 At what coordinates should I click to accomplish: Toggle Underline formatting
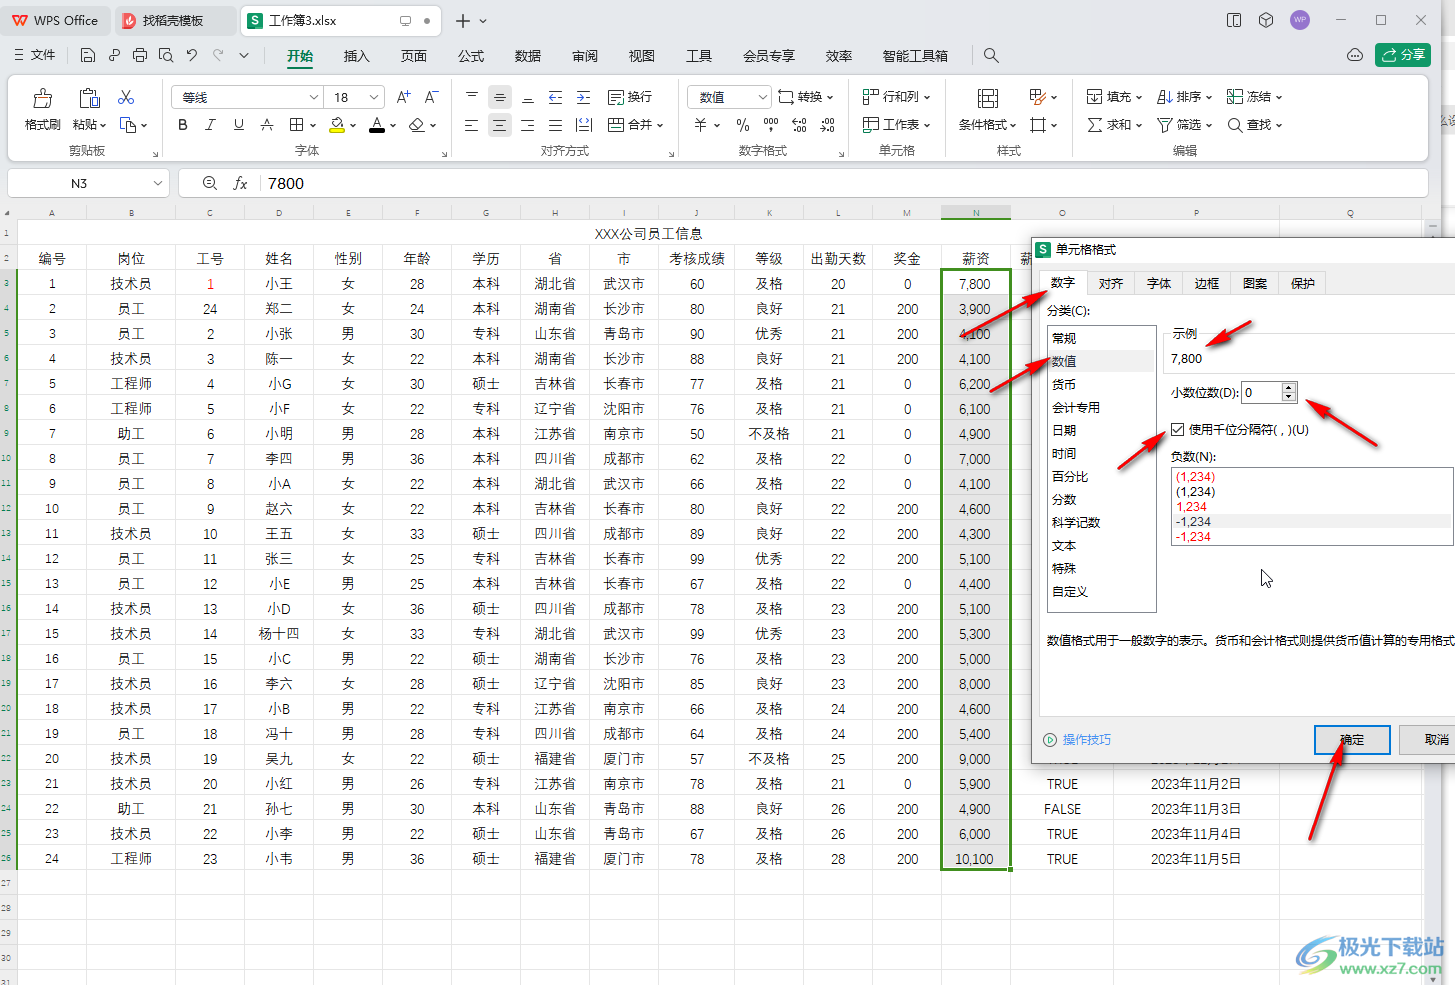point(238,125)
